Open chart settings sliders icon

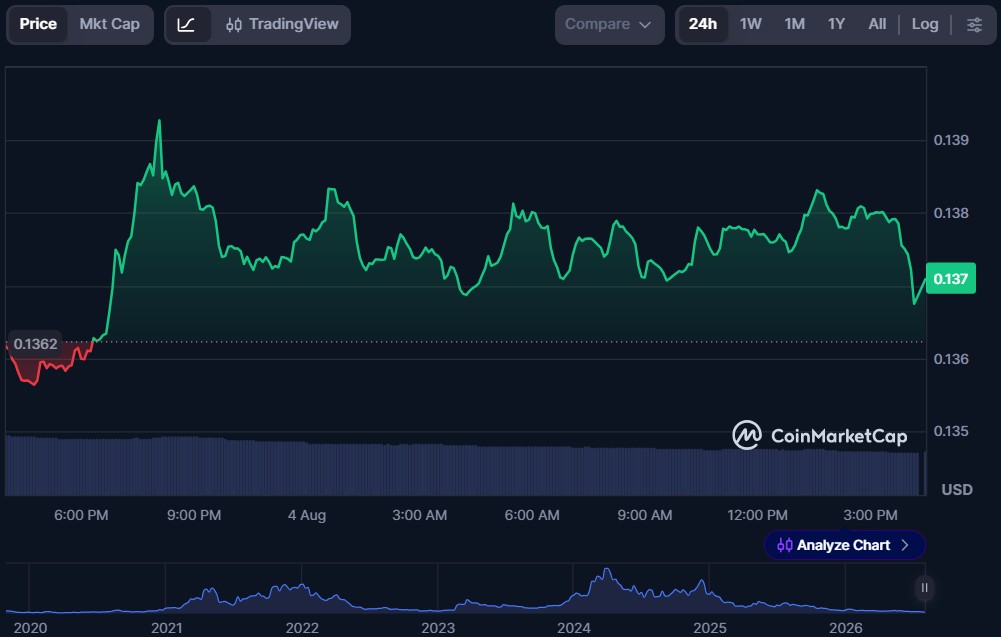[974, 25]
